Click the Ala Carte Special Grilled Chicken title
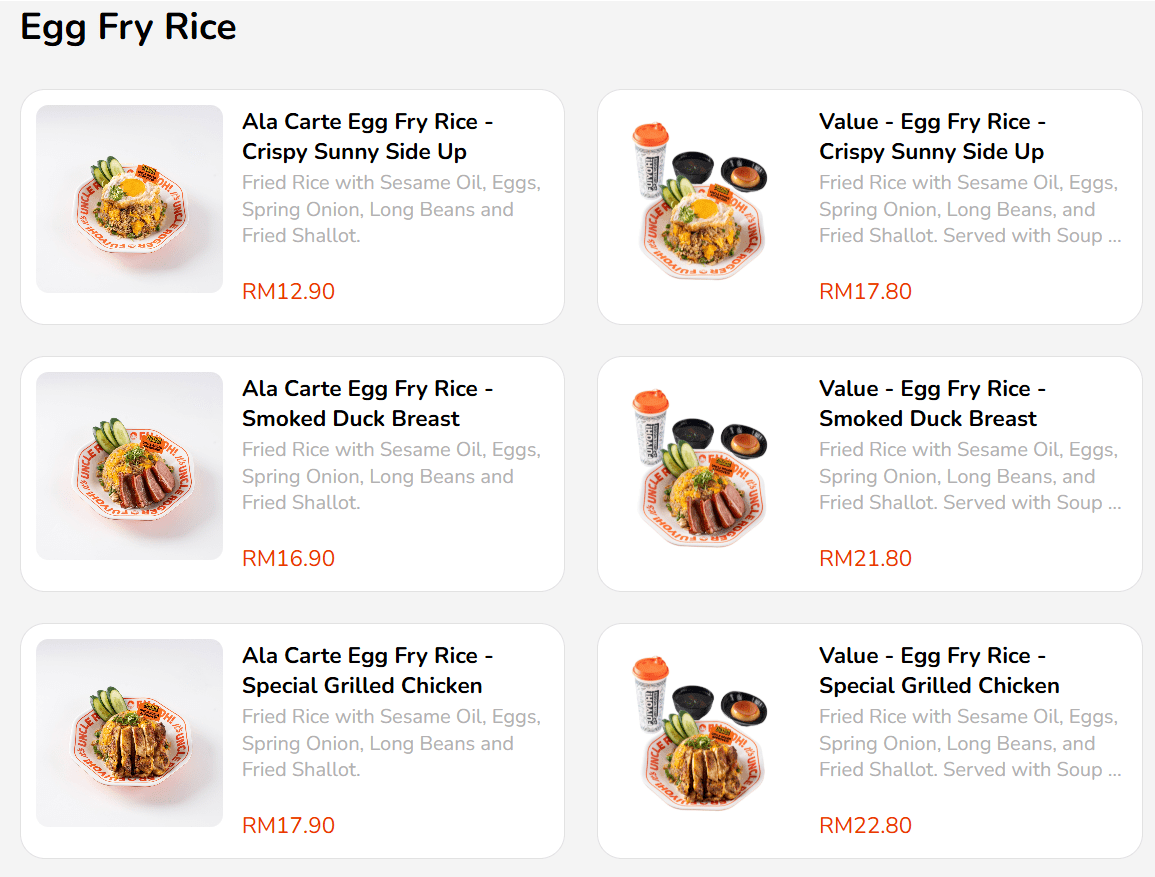This screenshot has height=877, width=1155. point(367,671)
